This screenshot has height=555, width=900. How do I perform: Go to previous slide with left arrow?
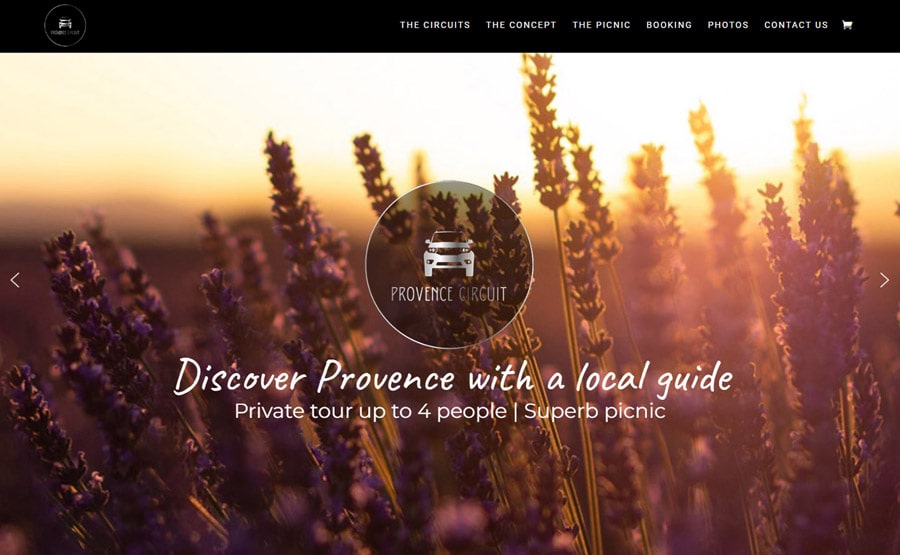point(15,280)
